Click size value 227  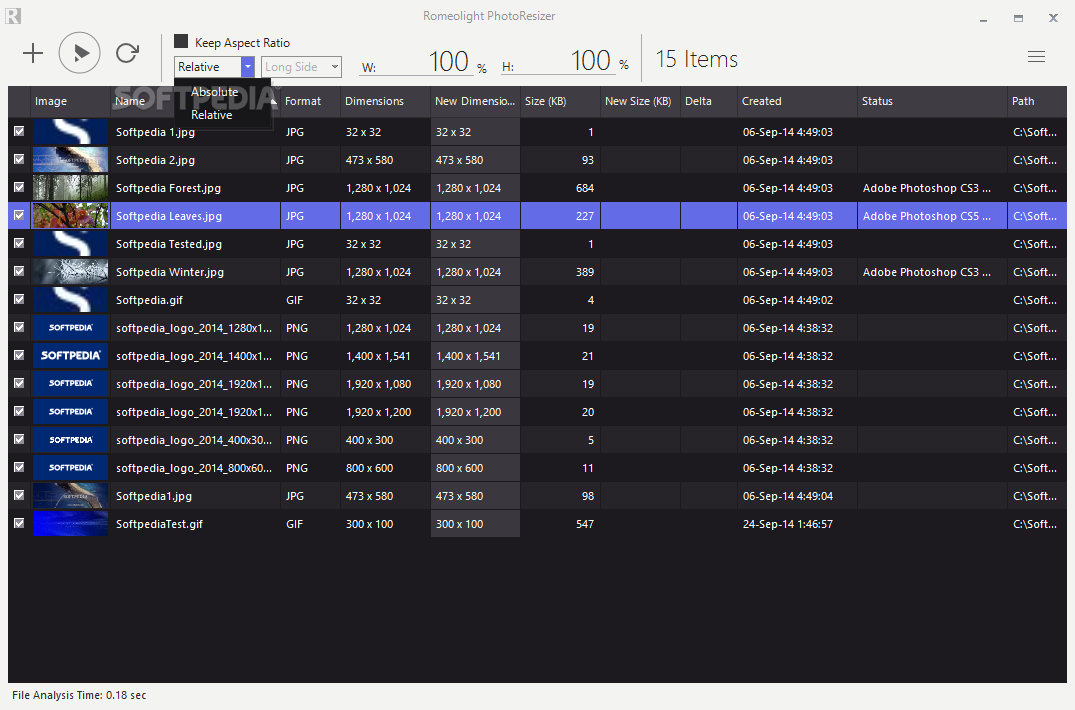(585, 216)
